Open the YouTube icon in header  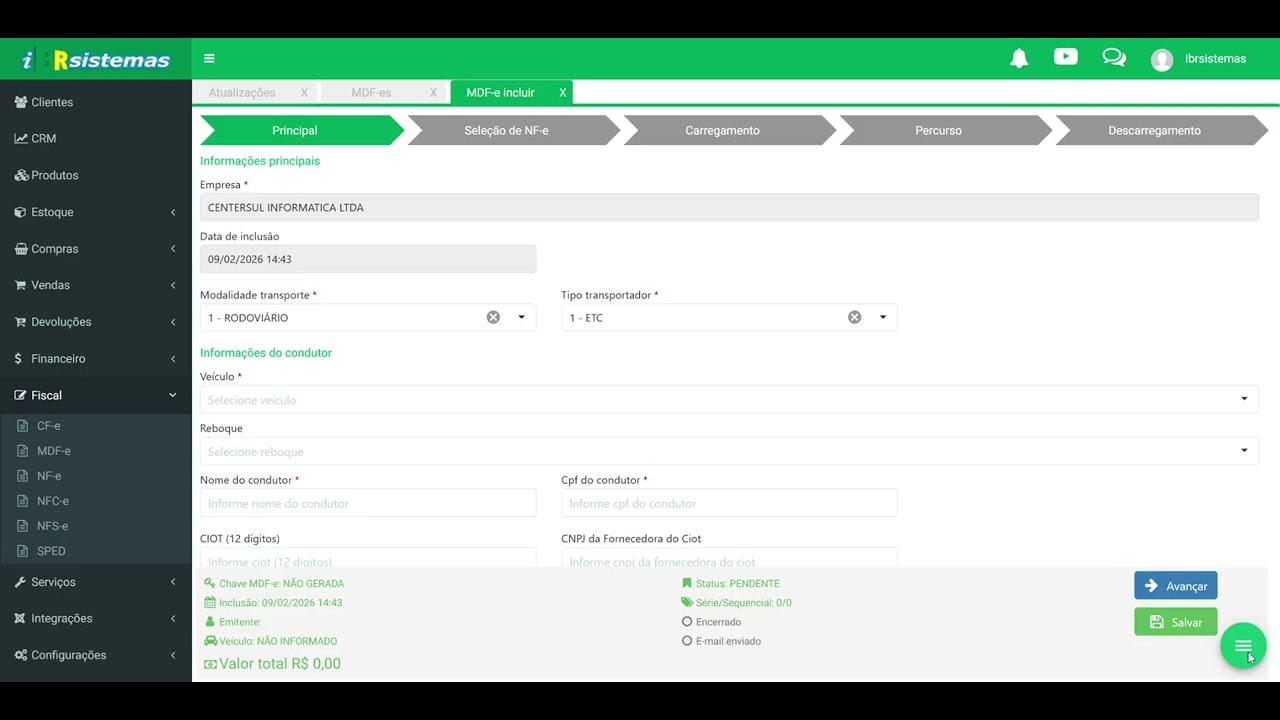pos(1066,57)
